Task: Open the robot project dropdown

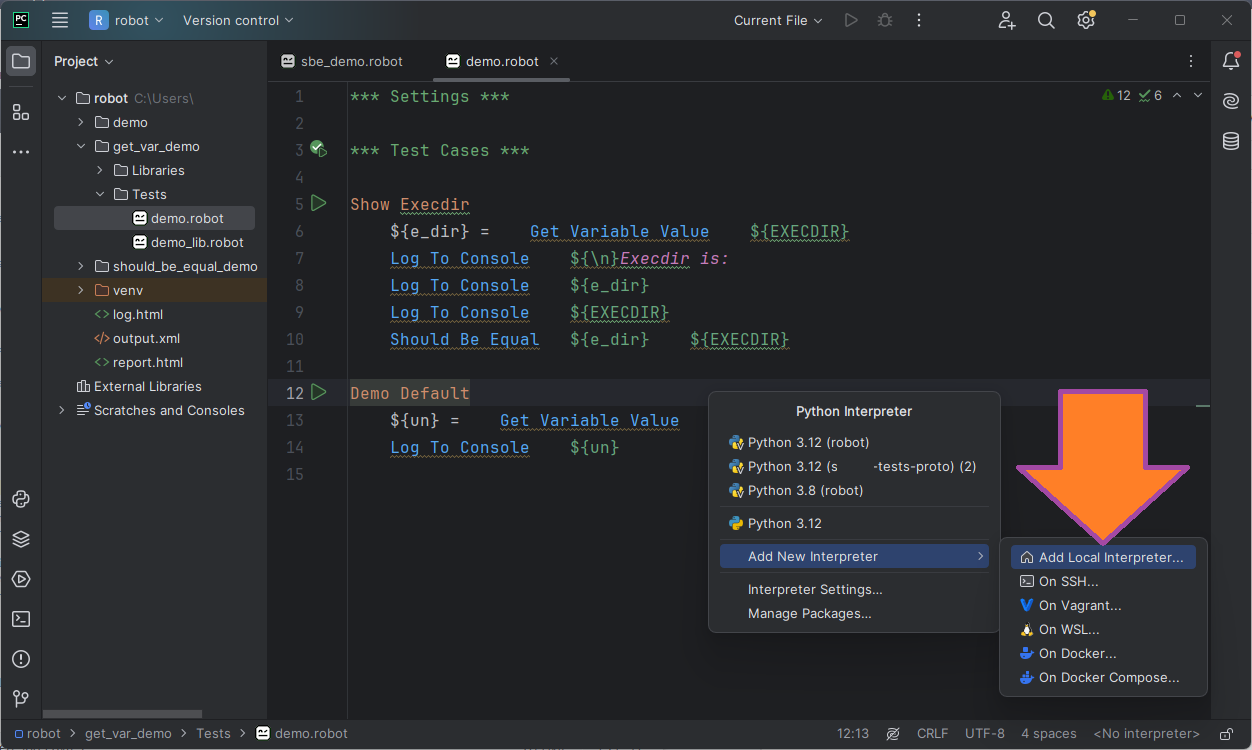Action: [128, 20]
